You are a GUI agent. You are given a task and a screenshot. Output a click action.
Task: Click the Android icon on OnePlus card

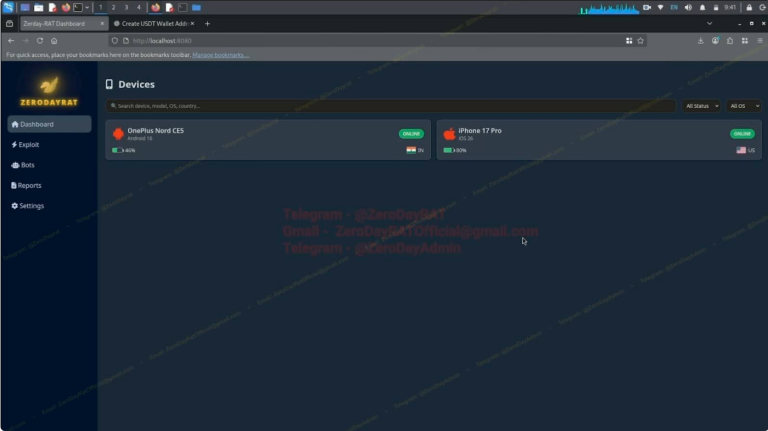118,134
